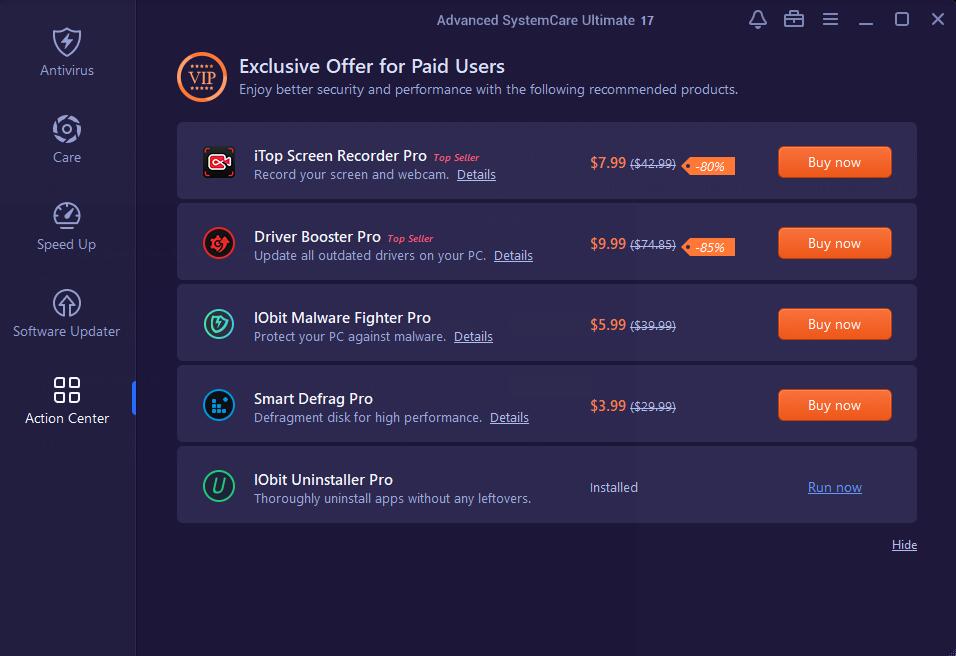Click the iTop Screen Recorder Pro title
This screenshot has width=956, height=656.
point(340,155)
